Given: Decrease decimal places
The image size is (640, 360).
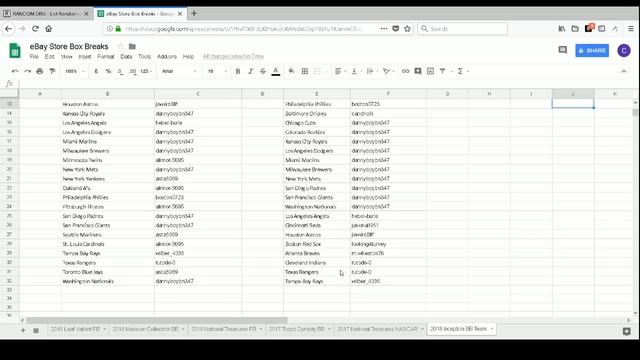Looking at the screenshot, I should (x=120, y=71).
